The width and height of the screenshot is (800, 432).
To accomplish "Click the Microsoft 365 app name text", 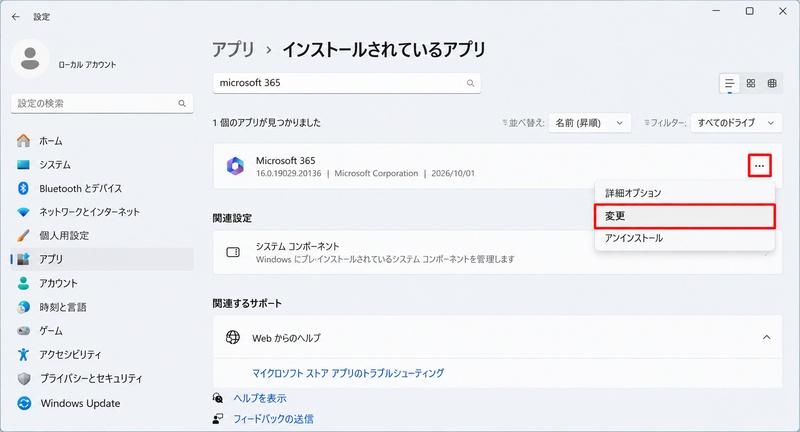I will 286,161.
